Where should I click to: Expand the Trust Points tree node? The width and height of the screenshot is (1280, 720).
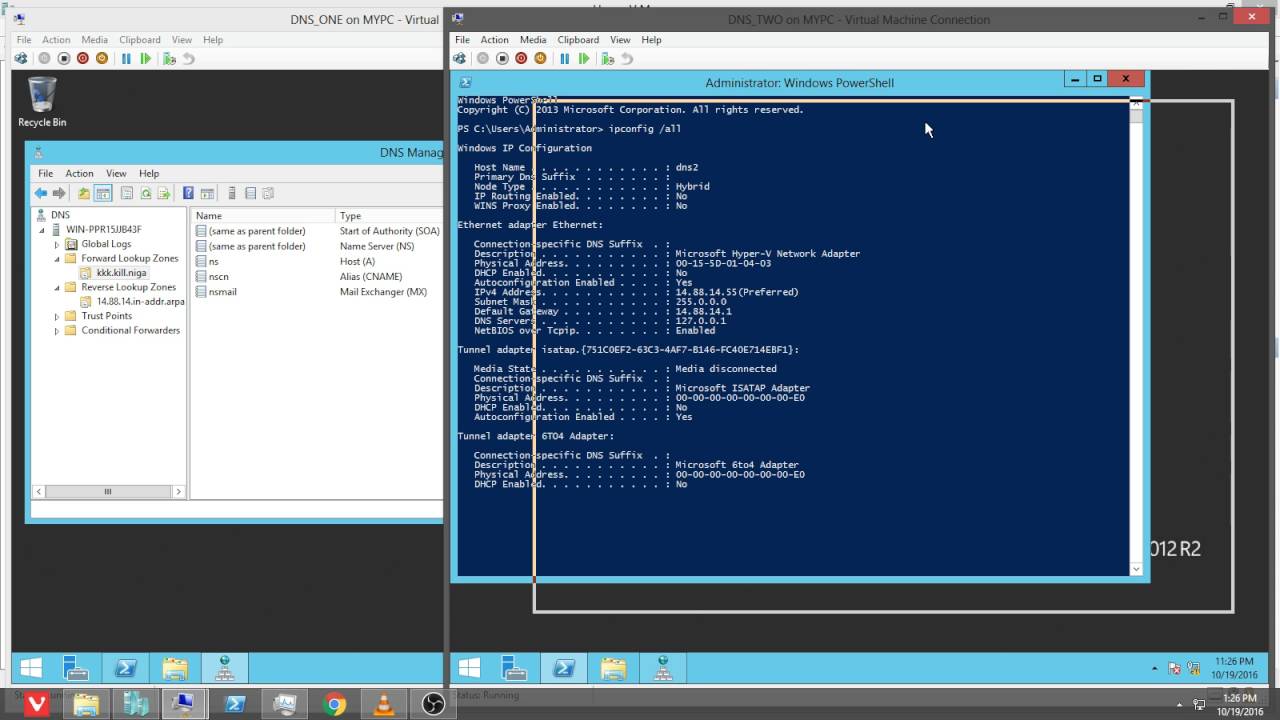57,316
